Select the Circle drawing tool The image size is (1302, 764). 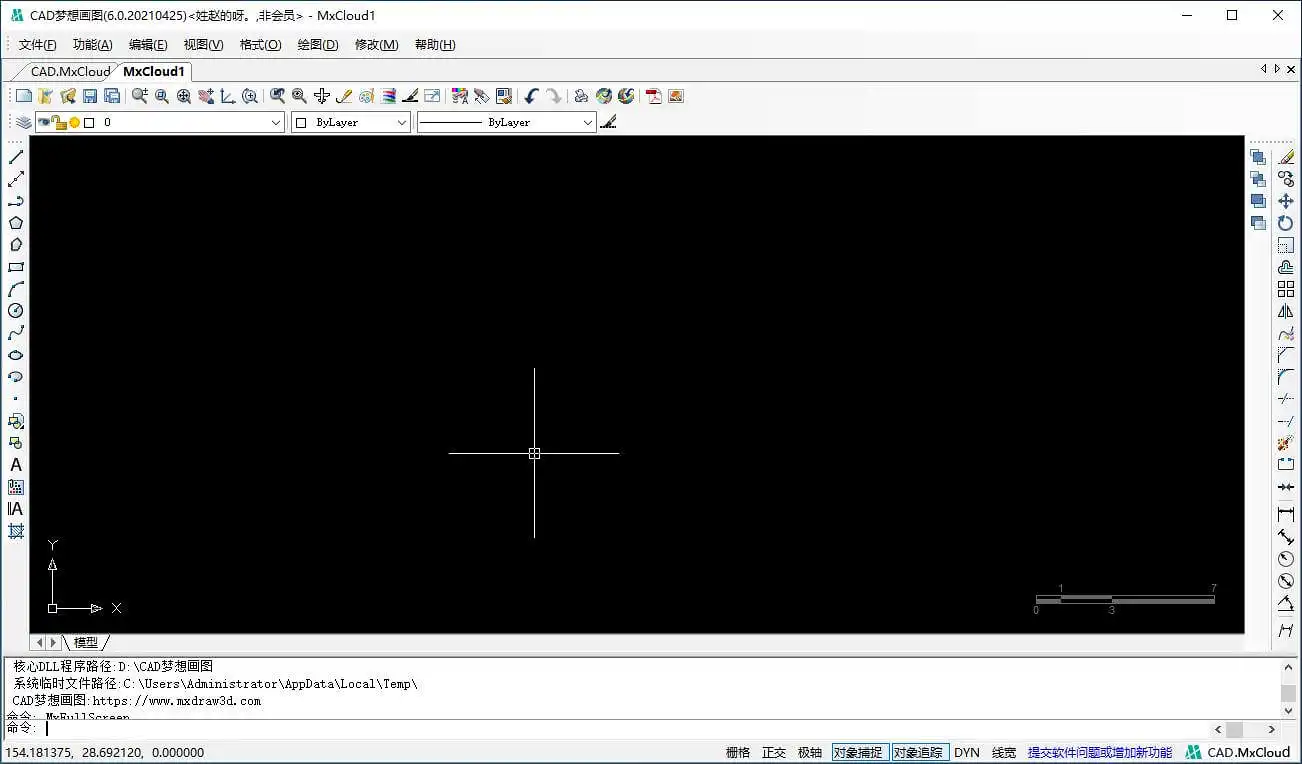[16, 311]
